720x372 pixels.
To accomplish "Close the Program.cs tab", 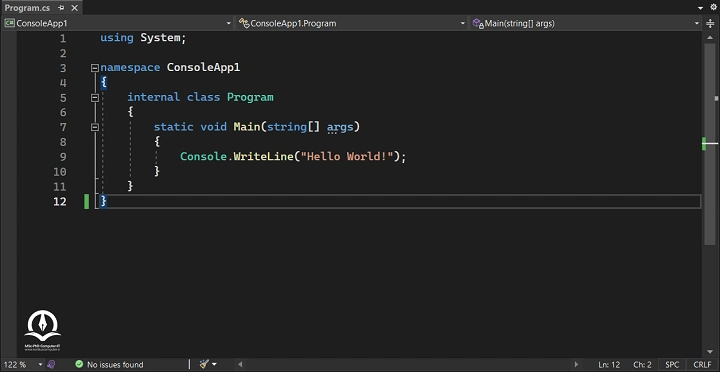I will [x=74, y=8].
